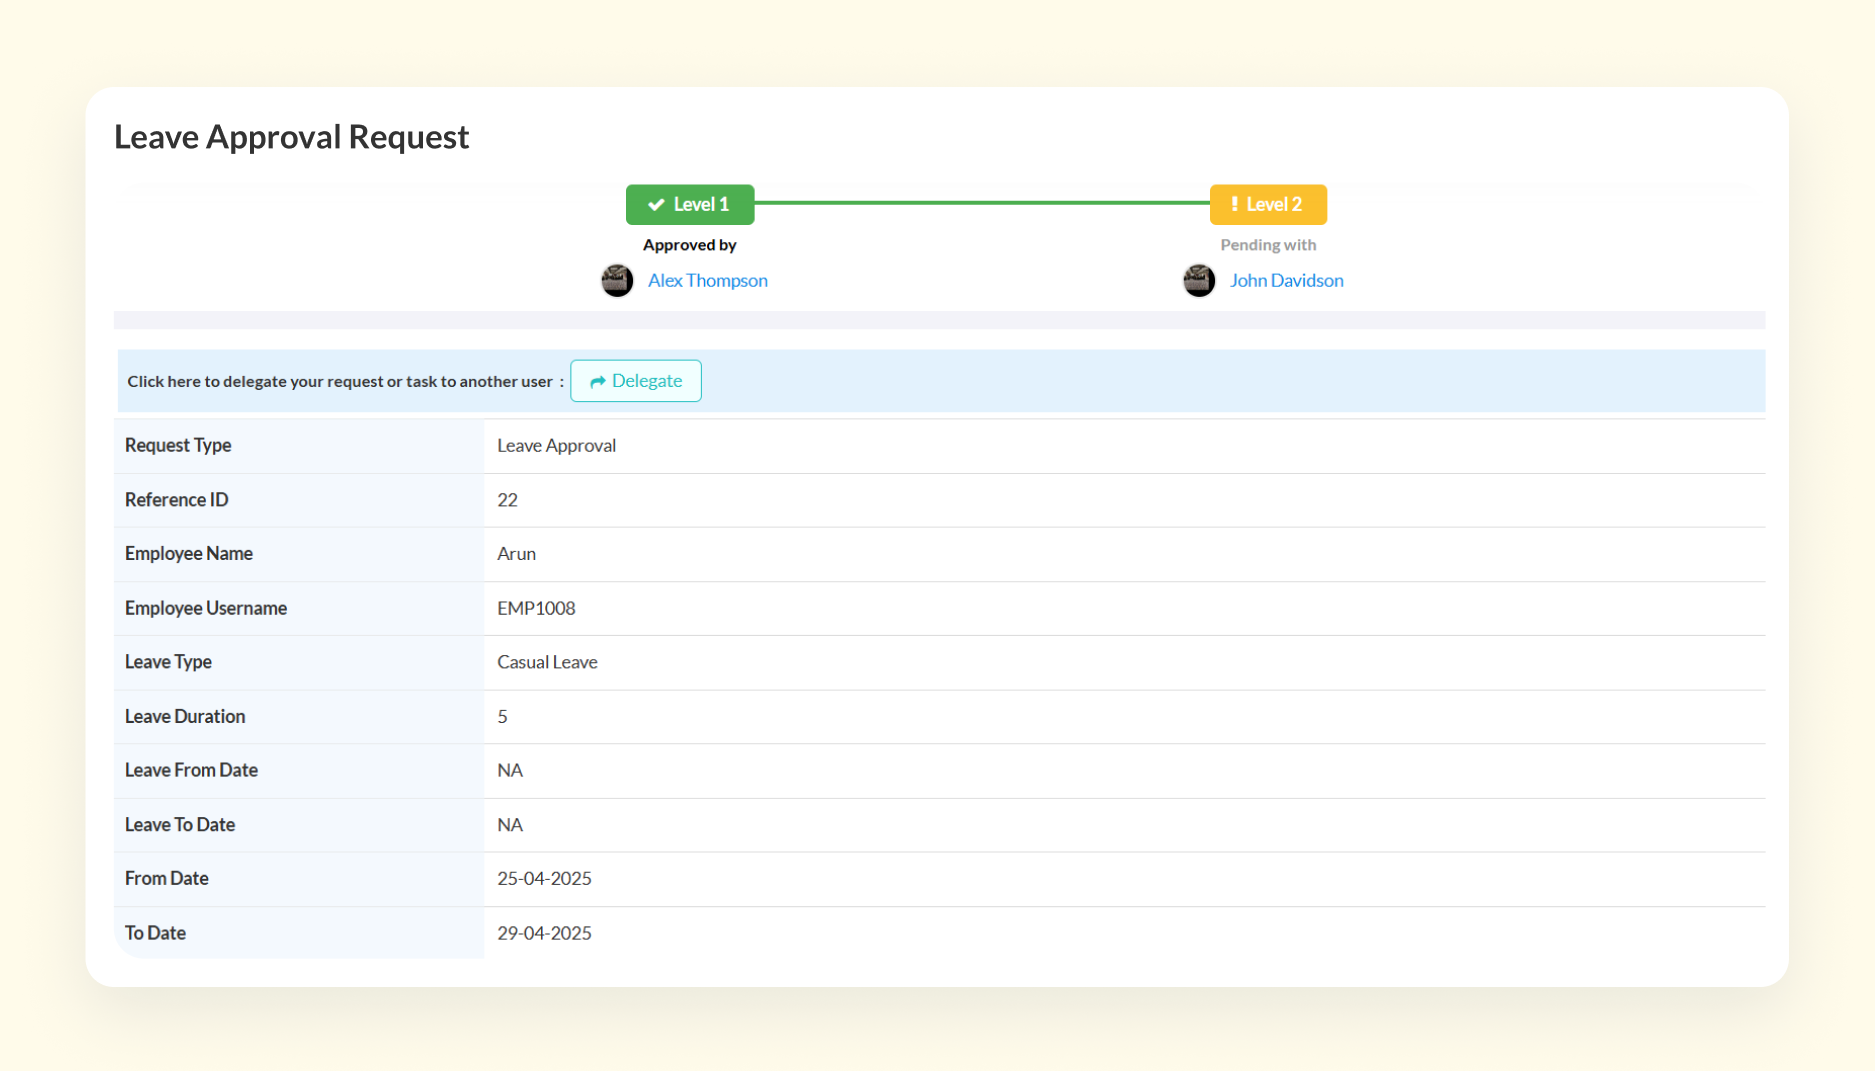Click the date '29-04-2025'
This screenshot has width=1875, height=1071.
pyautogui.click(x=544, y=933)
